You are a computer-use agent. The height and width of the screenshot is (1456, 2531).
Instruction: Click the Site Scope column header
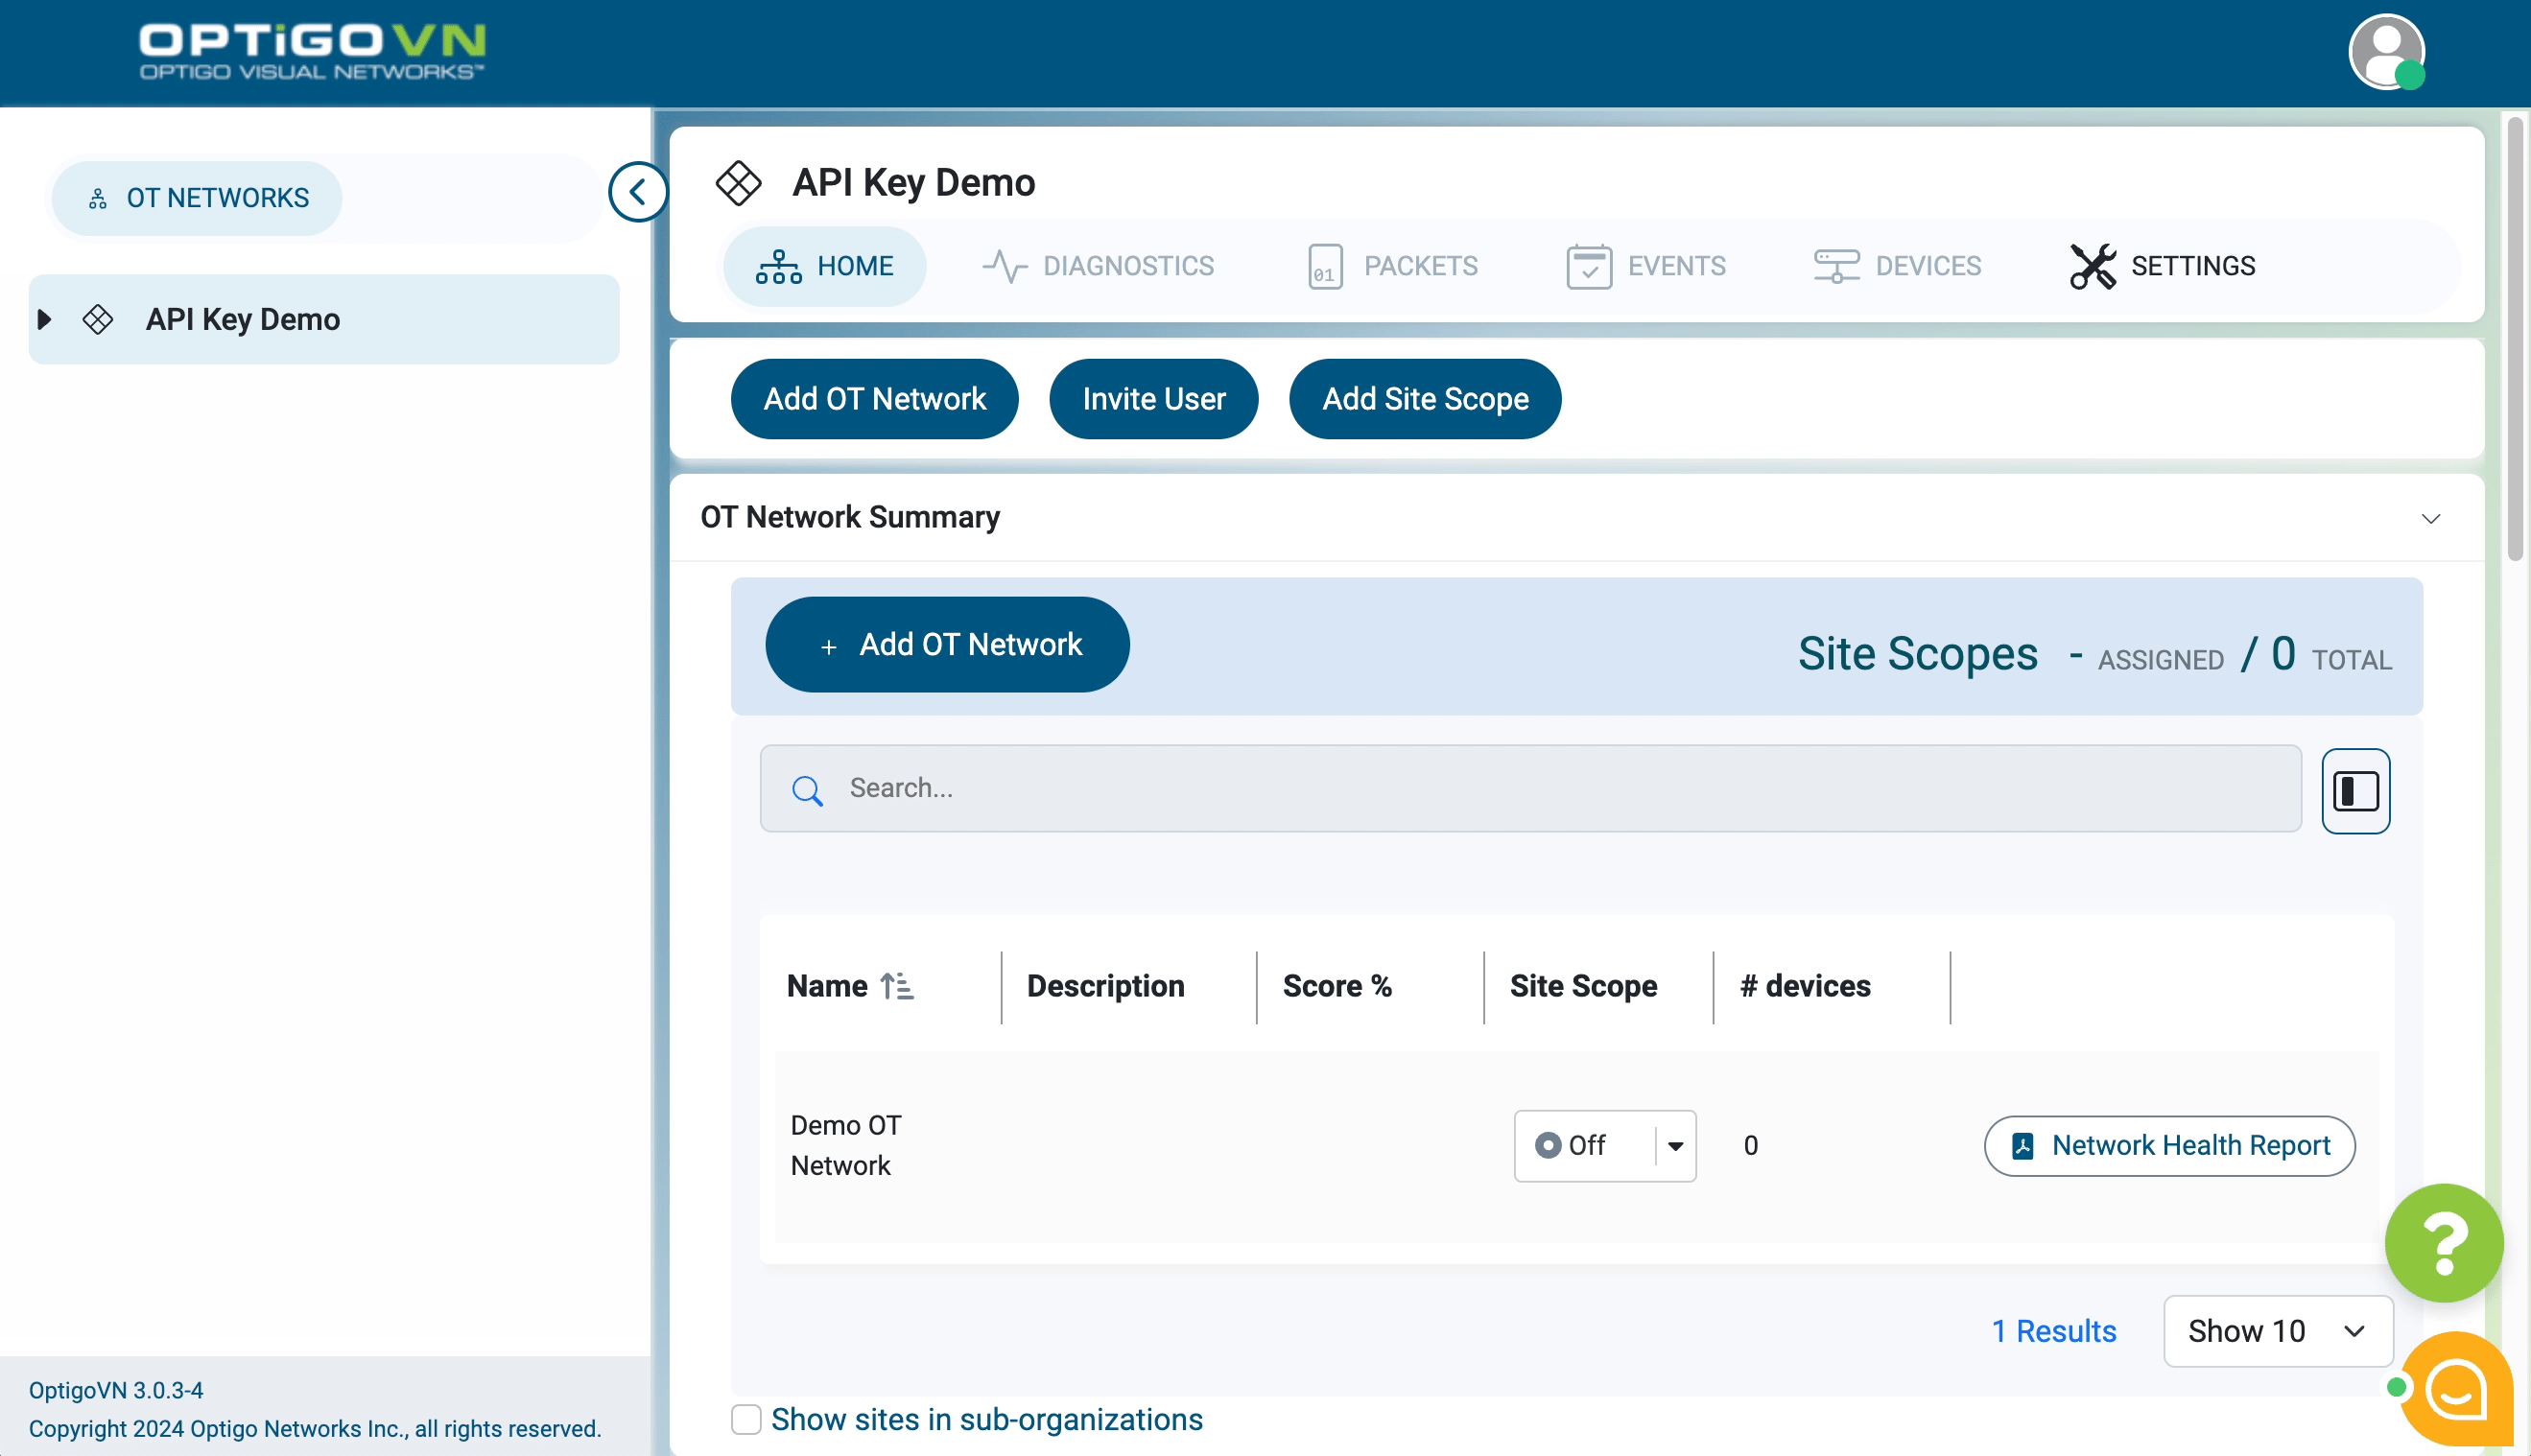(x=1583, y=986)
